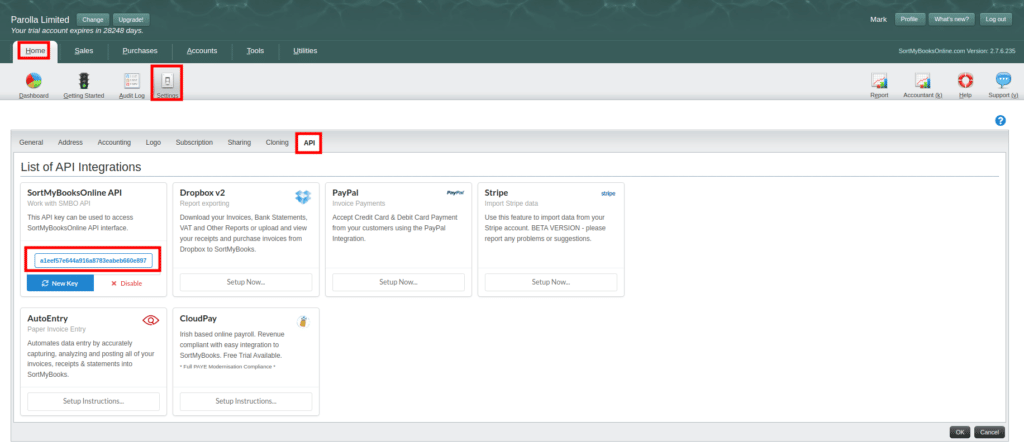The image size is (1024, 445).
Task: Select the API tab
Action: (x=309, y=142)
